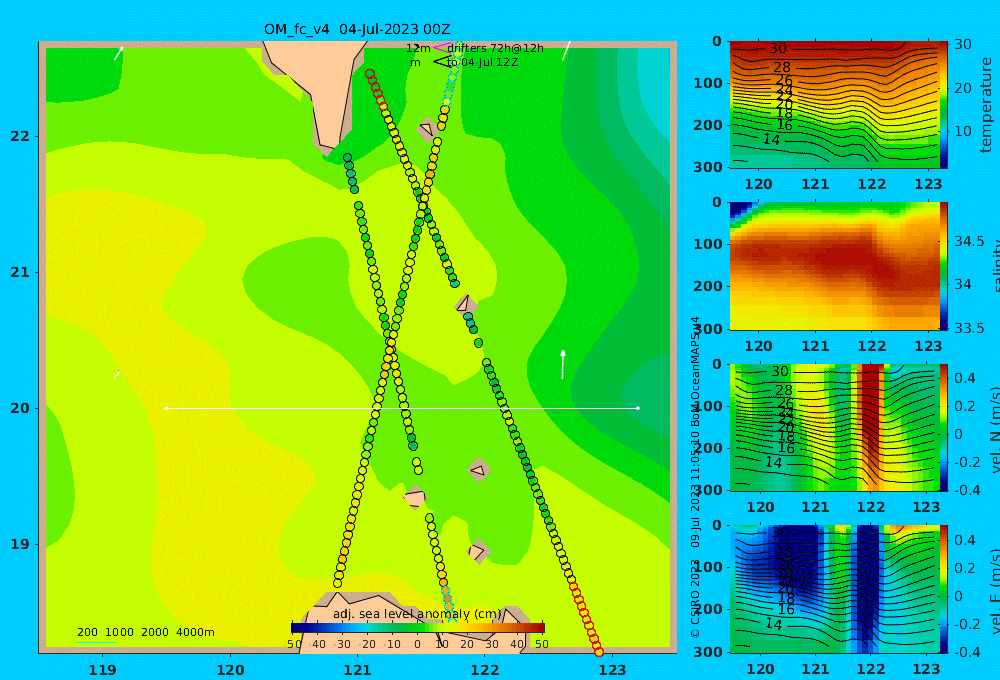The width and height of the screenshot is (1000, 680).
Task: Click latitude label 21 on the map axis
Action: tap(20, 272)
